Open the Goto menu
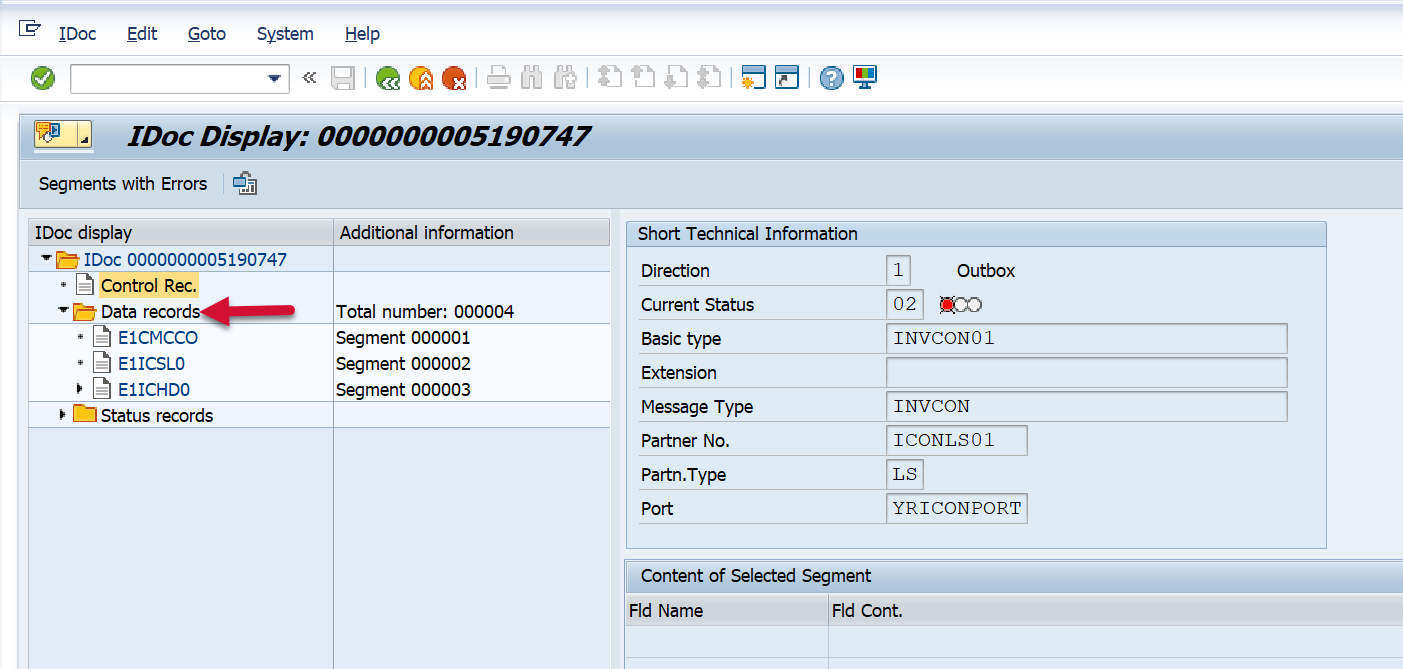The height and width of the screenshot is (669, 1403). (206, 34)
